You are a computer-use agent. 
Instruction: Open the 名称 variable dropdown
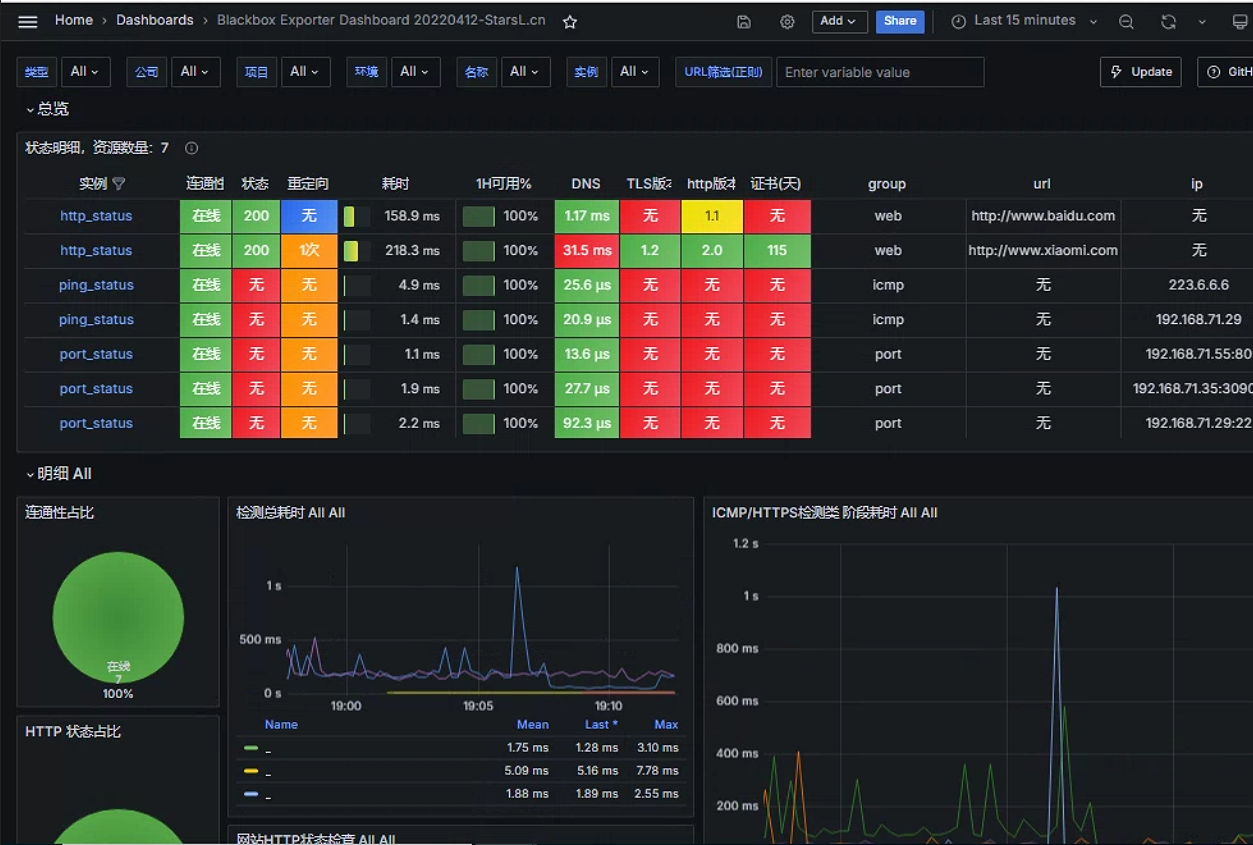coord(525,72)
